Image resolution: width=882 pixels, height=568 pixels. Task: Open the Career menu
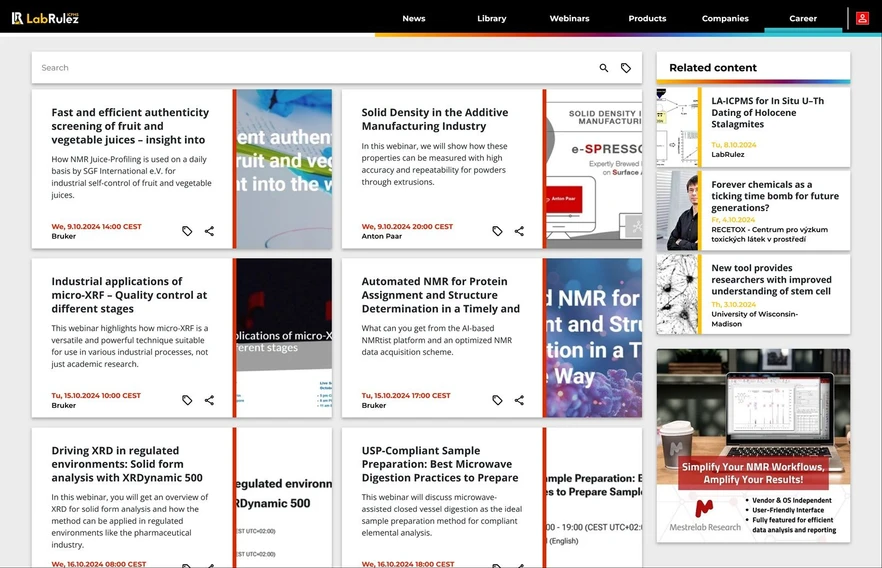coord(803,19)
